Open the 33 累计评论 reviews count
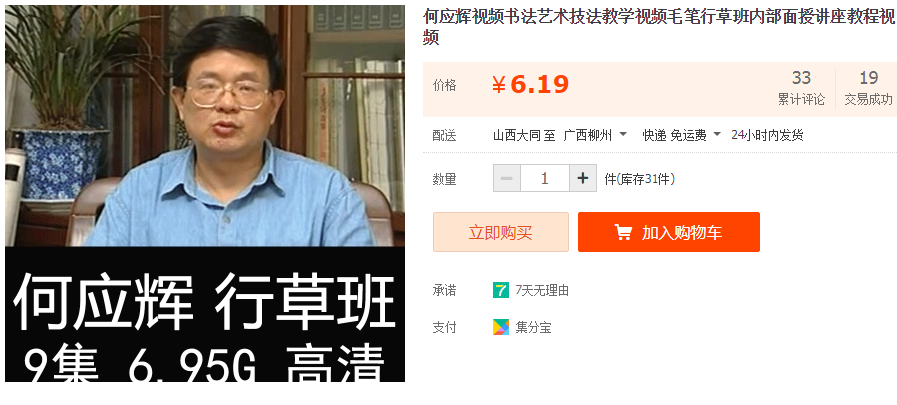This screenshot has width=897, height=405. tap(801, 88)
